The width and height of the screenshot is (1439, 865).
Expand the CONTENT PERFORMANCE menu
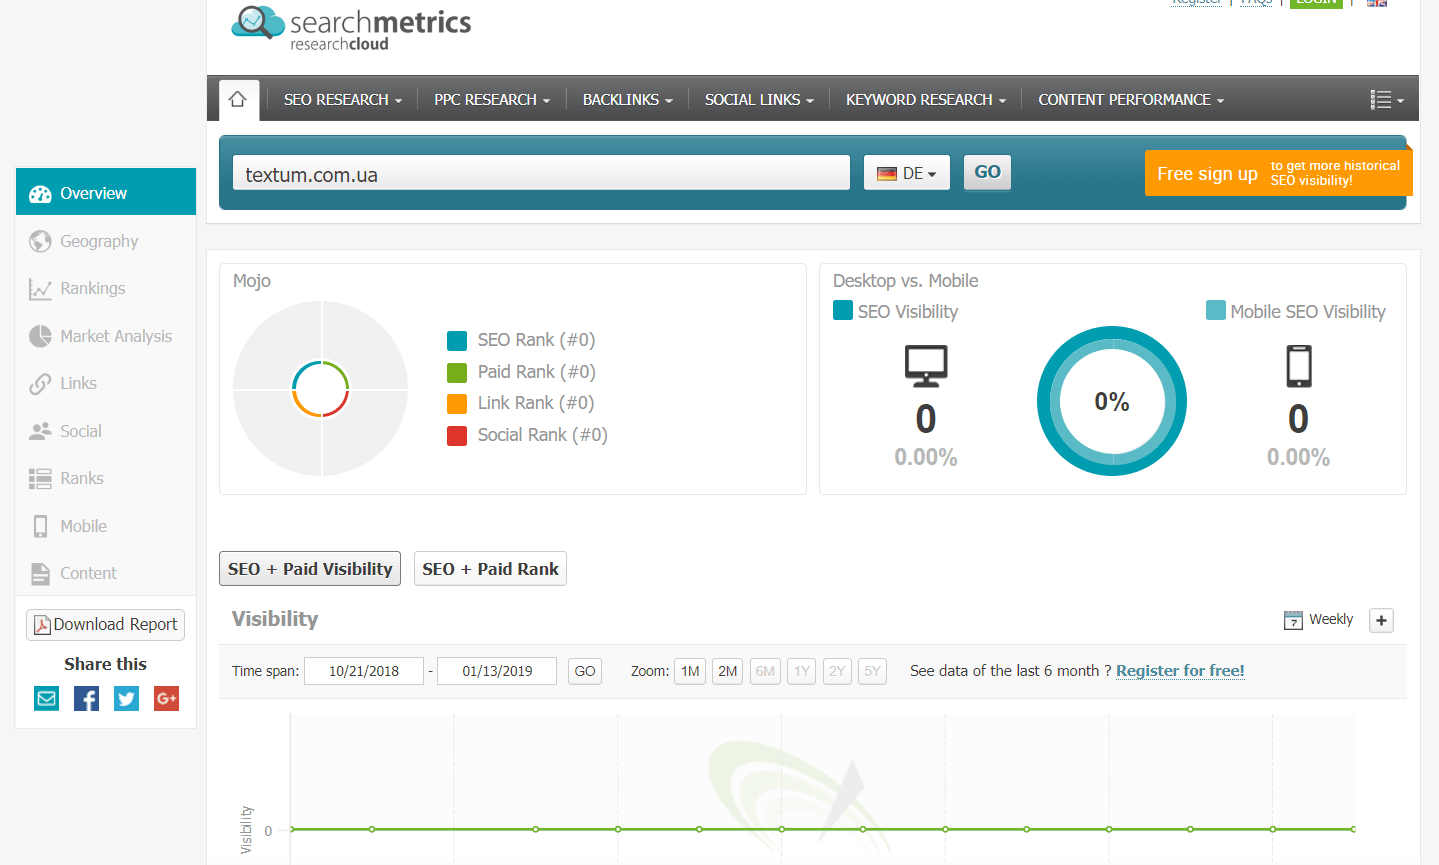click(x=1131, y=100)
